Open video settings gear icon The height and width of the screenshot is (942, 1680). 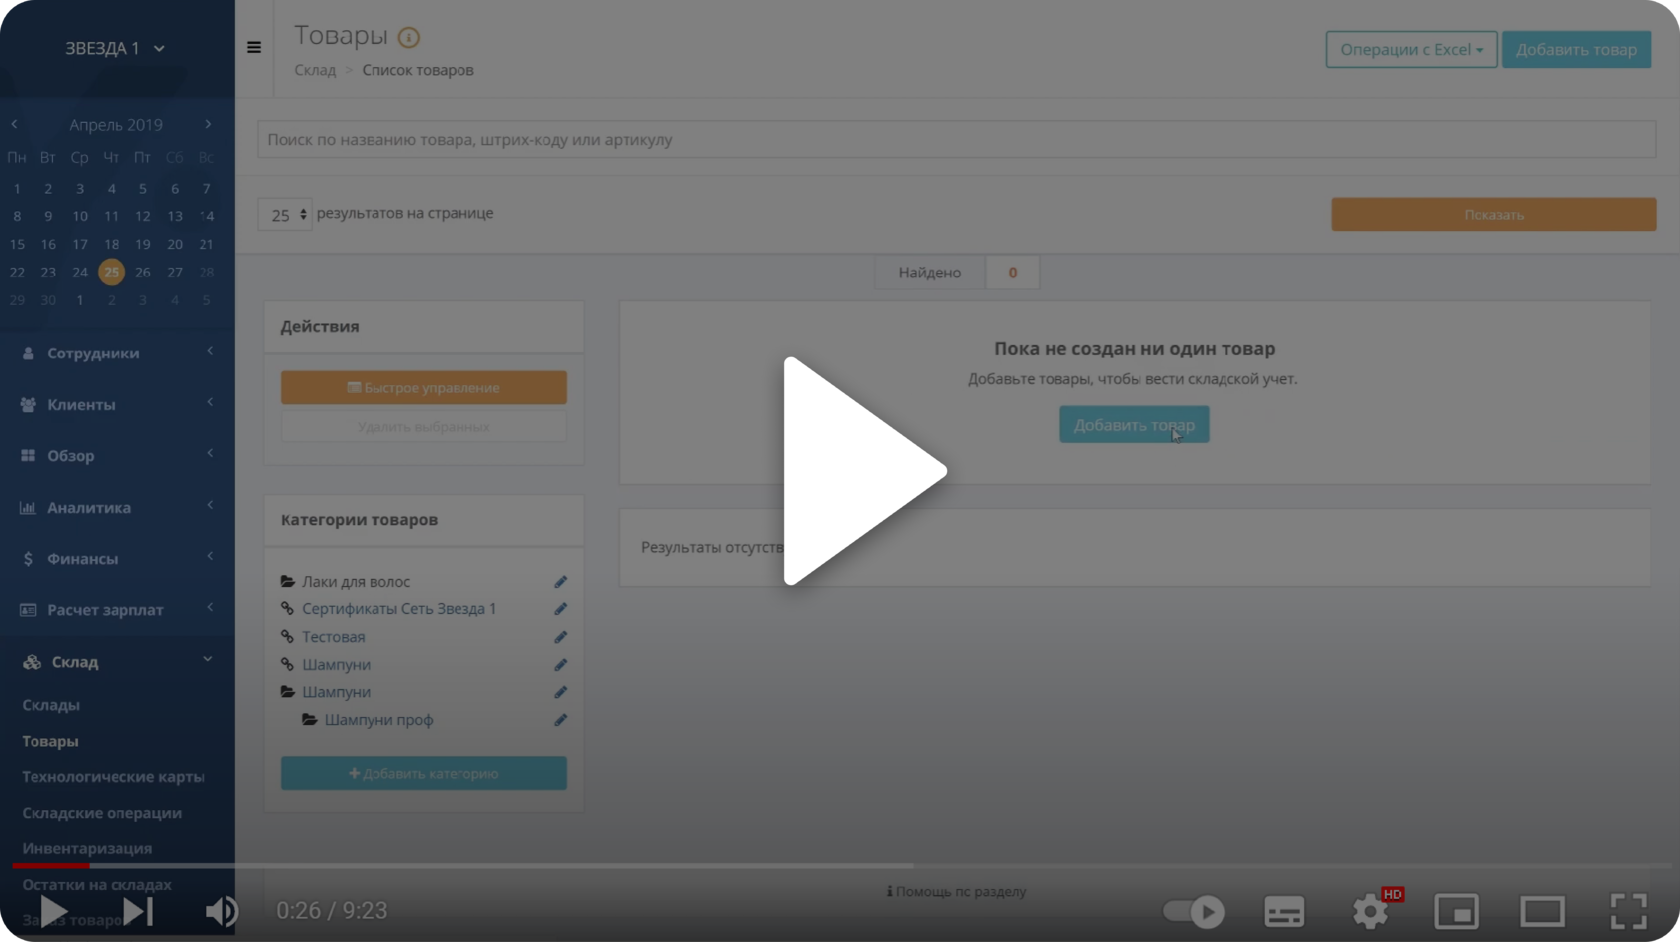(1370, 911)
